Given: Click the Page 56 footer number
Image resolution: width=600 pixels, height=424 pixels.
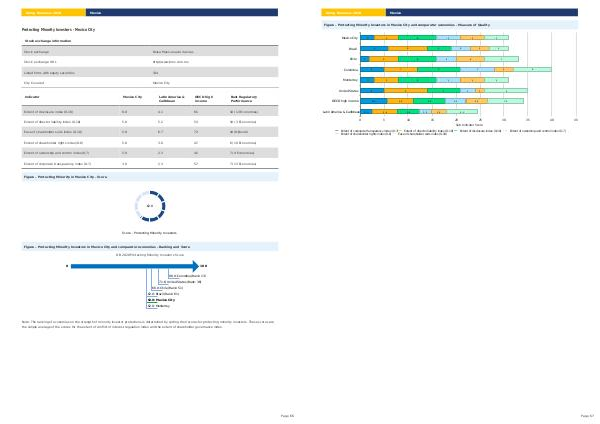Looking at the screenshot, I should 285,414.
